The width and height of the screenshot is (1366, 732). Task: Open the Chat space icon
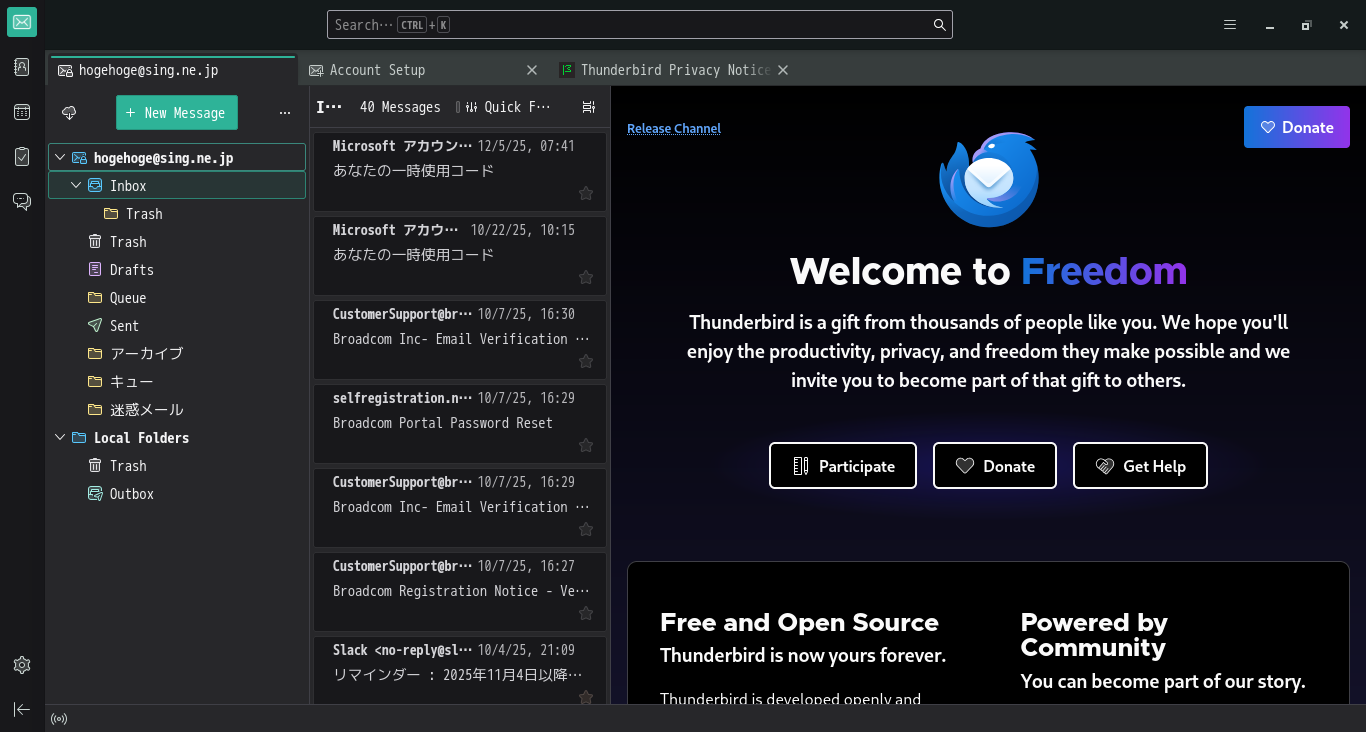[22, 202]
